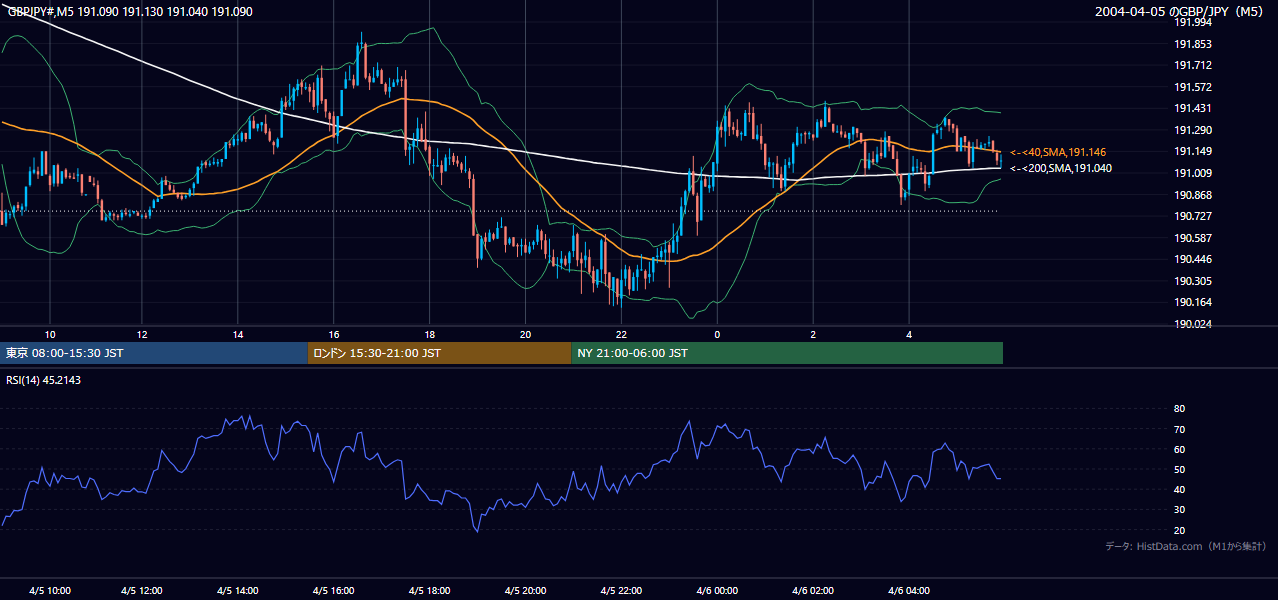Image resolution: width=1278 pixels, height=600 pixels.
Task: Click the 2004-04-05 GBP/JPY (M5) chart title
Action: [1181, 11]
